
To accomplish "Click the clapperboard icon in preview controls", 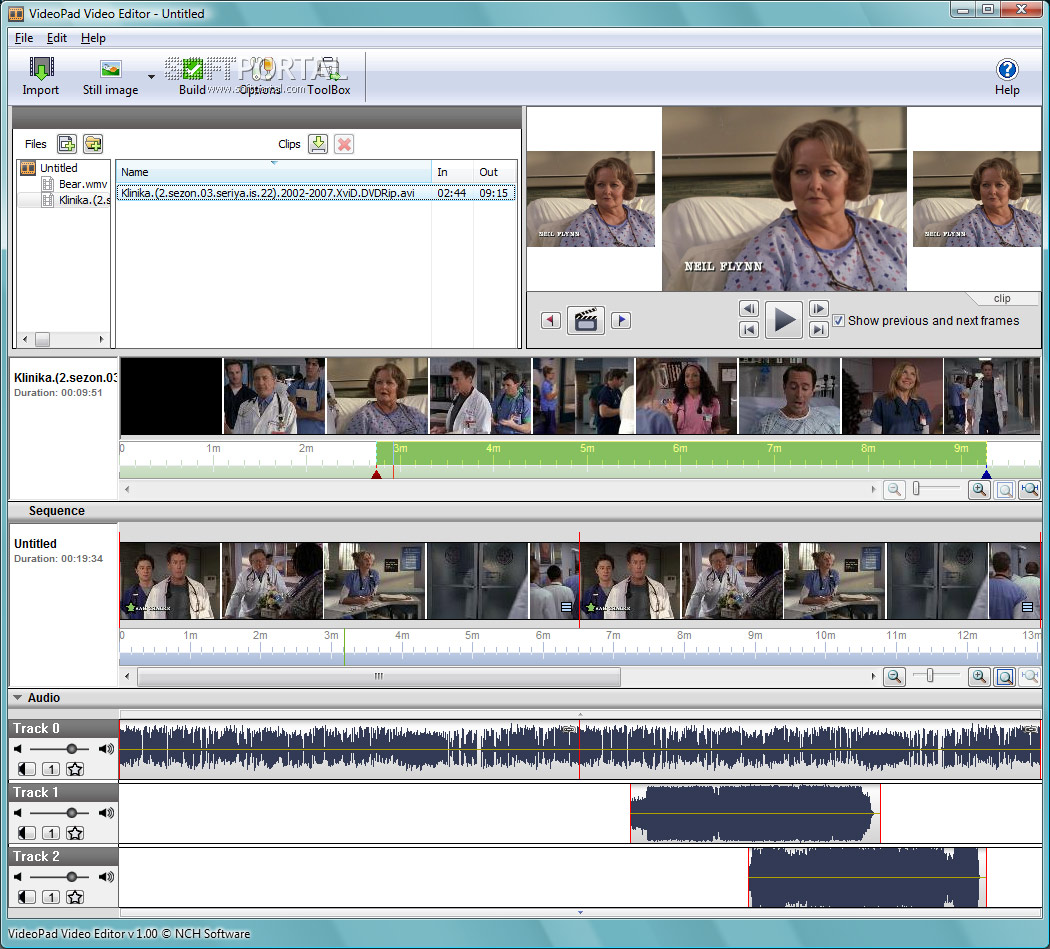I will 585,320.
